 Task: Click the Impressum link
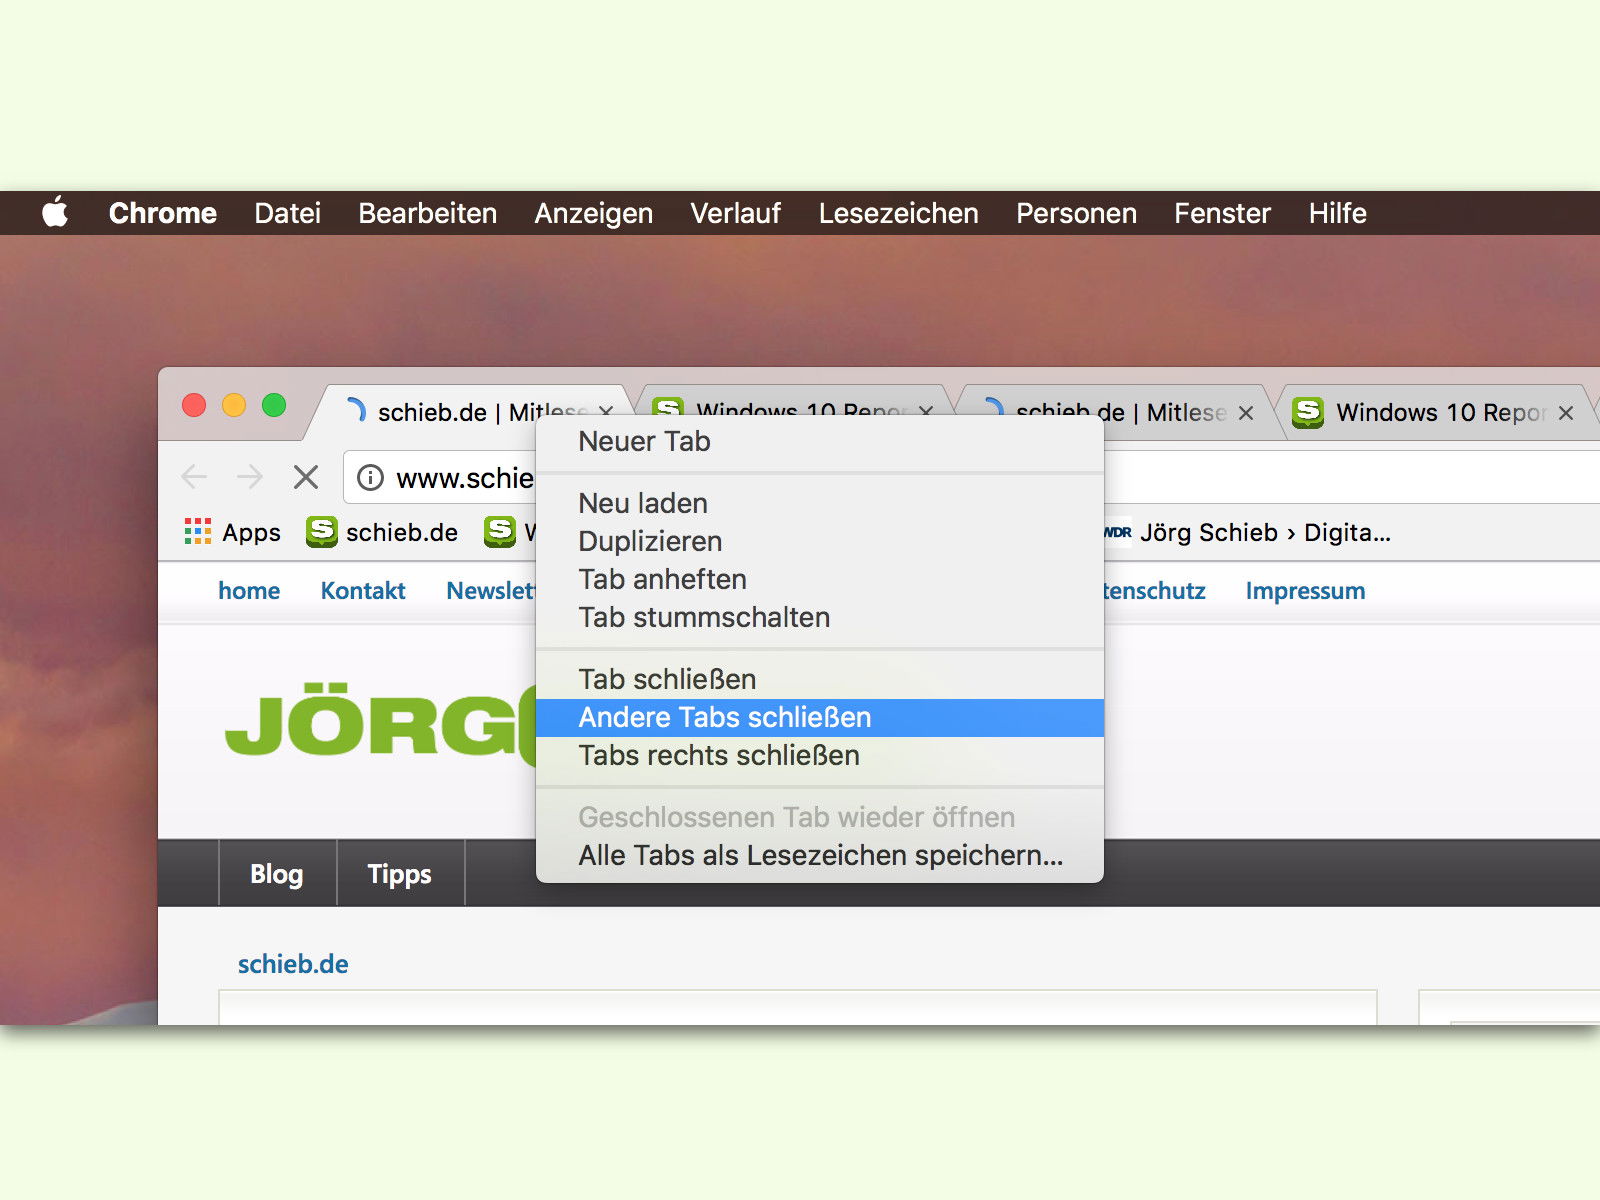1305,591
